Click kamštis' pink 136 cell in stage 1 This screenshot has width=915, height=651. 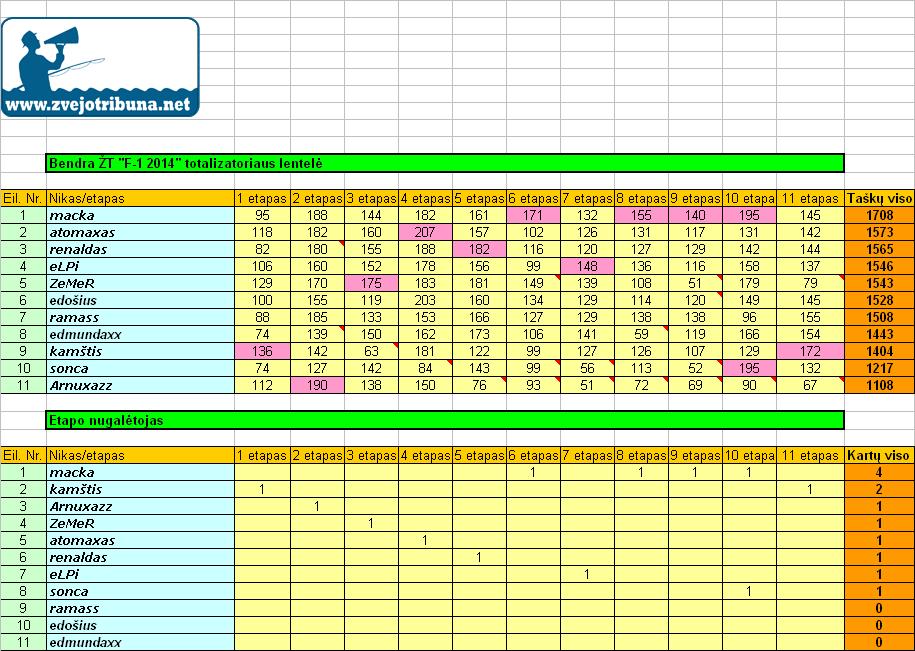coord(262,351)
